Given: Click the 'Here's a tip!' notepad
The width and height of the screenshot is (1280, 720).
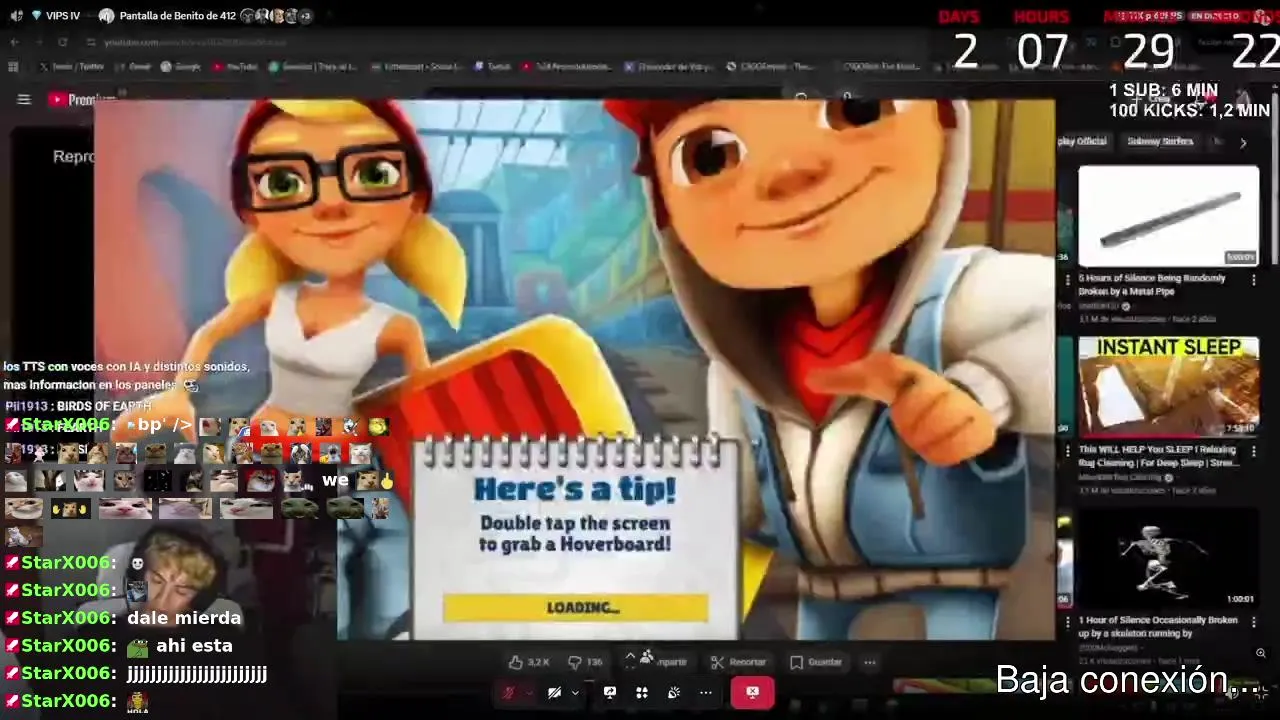Looking at the screenshot, I should click(577, 540).
